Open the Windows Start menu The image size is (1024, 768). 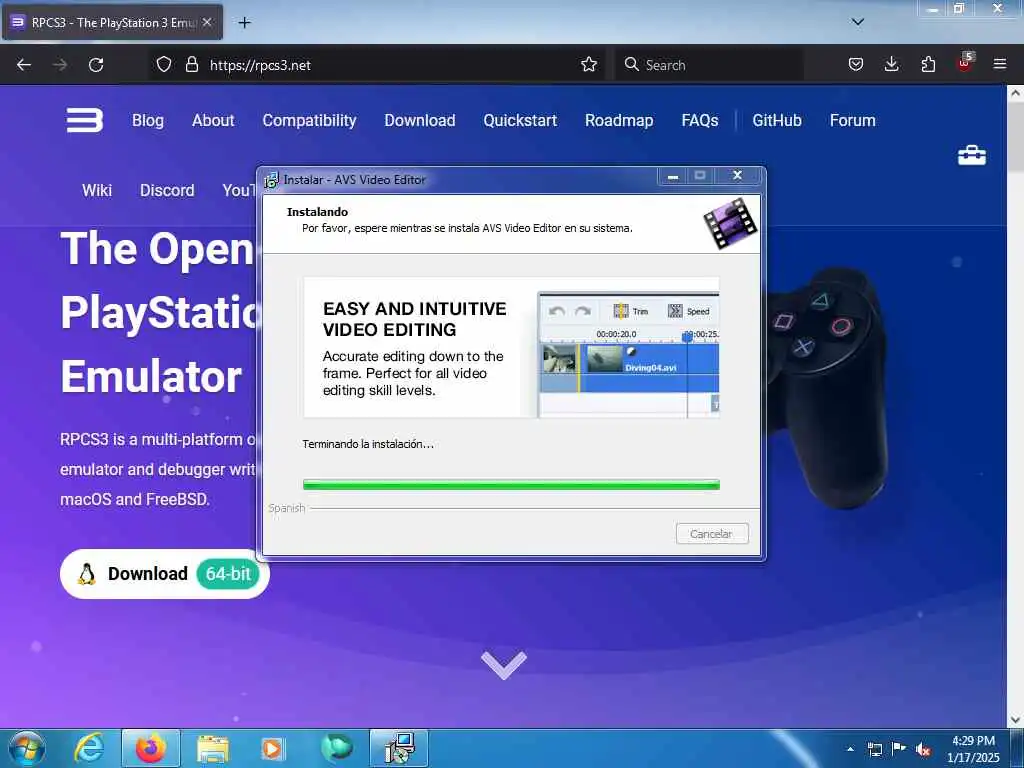[x=27, y=748]
